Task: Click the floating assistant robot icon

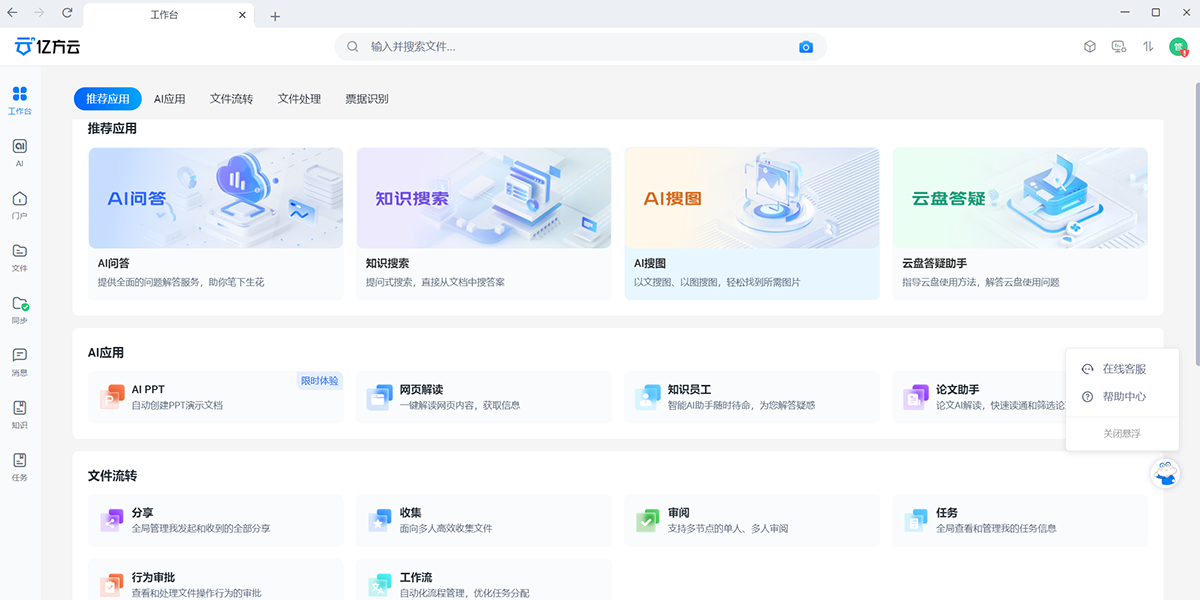Action: click(x=1164, y=473)
